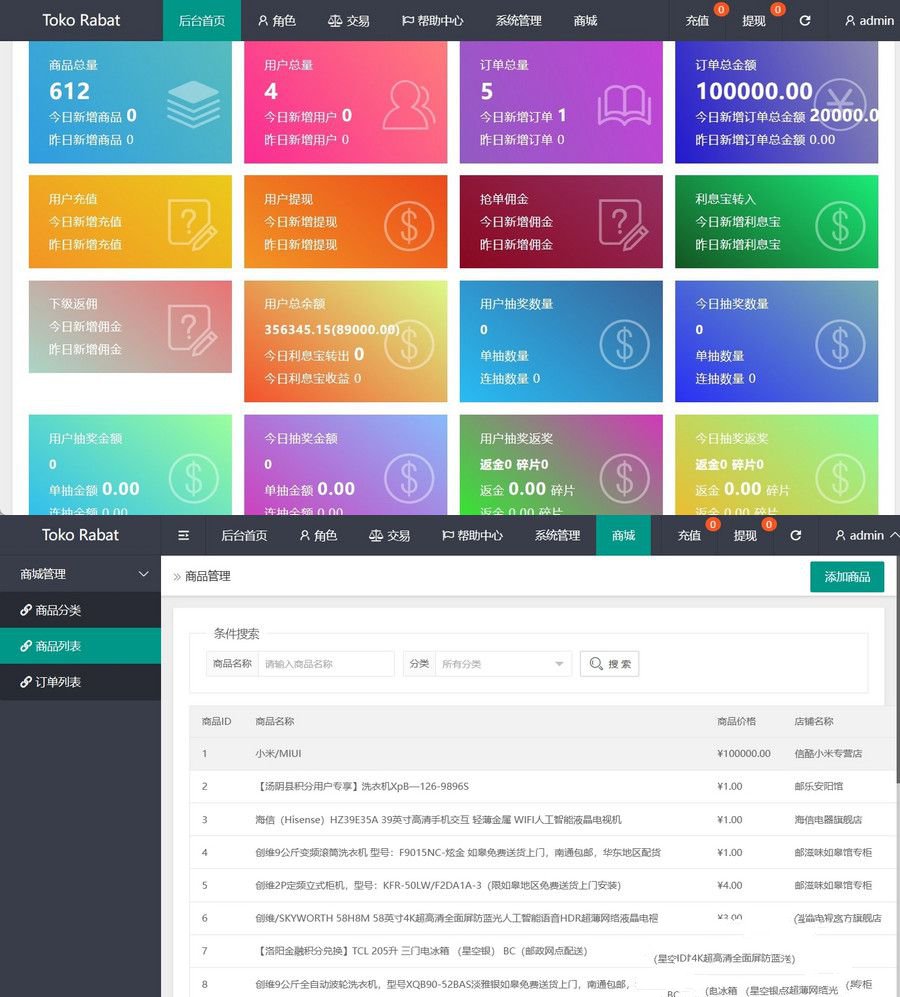The height and width of the screenshot is (997, 900).
Task: Click the user silhouette icon on 用户总量 card
Action: tap(408, 104)
